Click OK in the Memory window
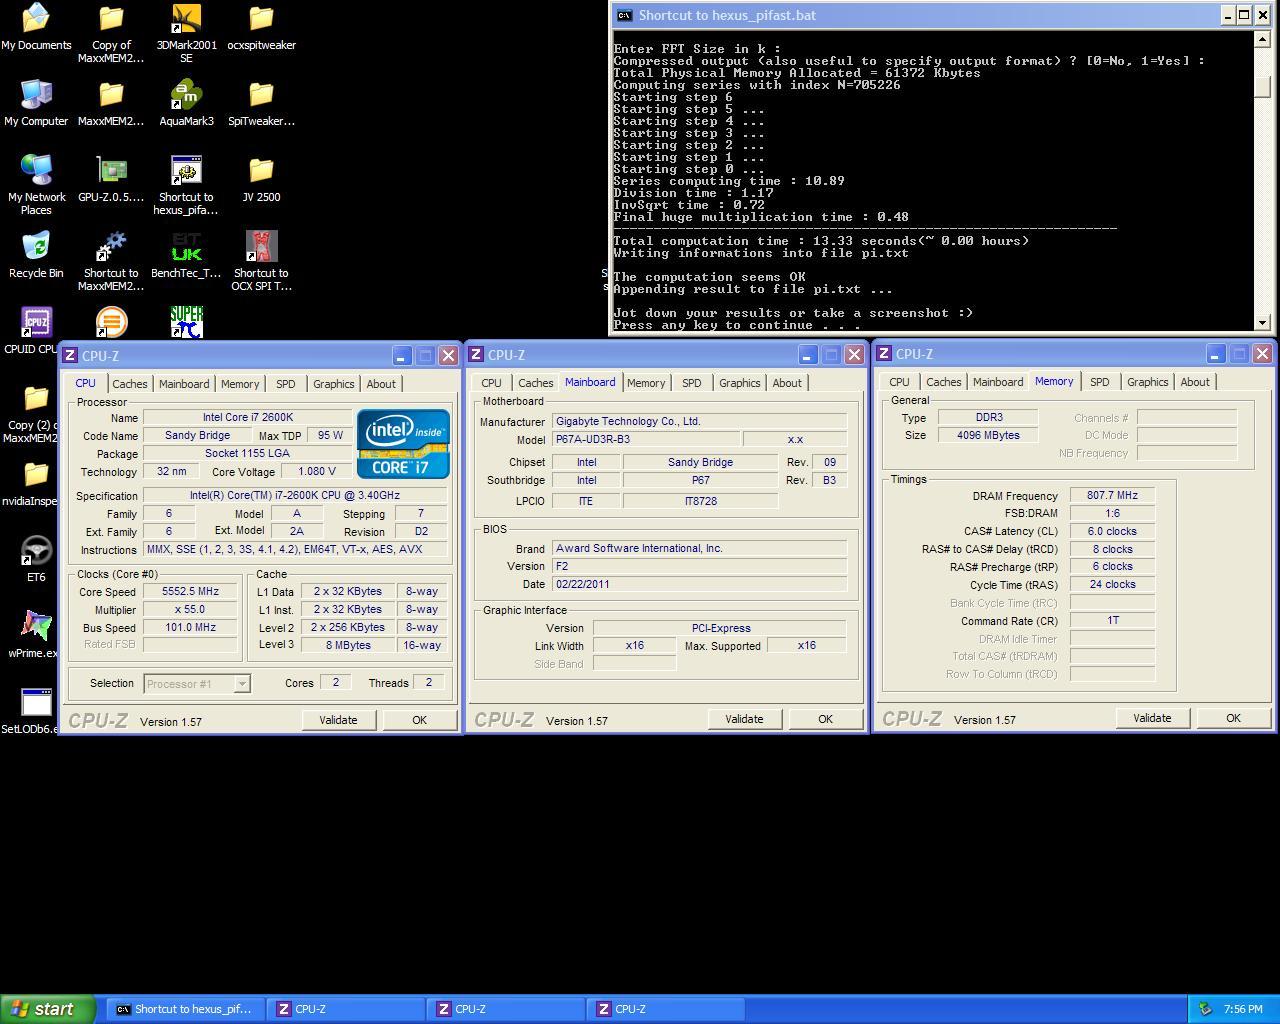The width and height of the screenshot is (1280, 1024). click(x=1233, y=718)
